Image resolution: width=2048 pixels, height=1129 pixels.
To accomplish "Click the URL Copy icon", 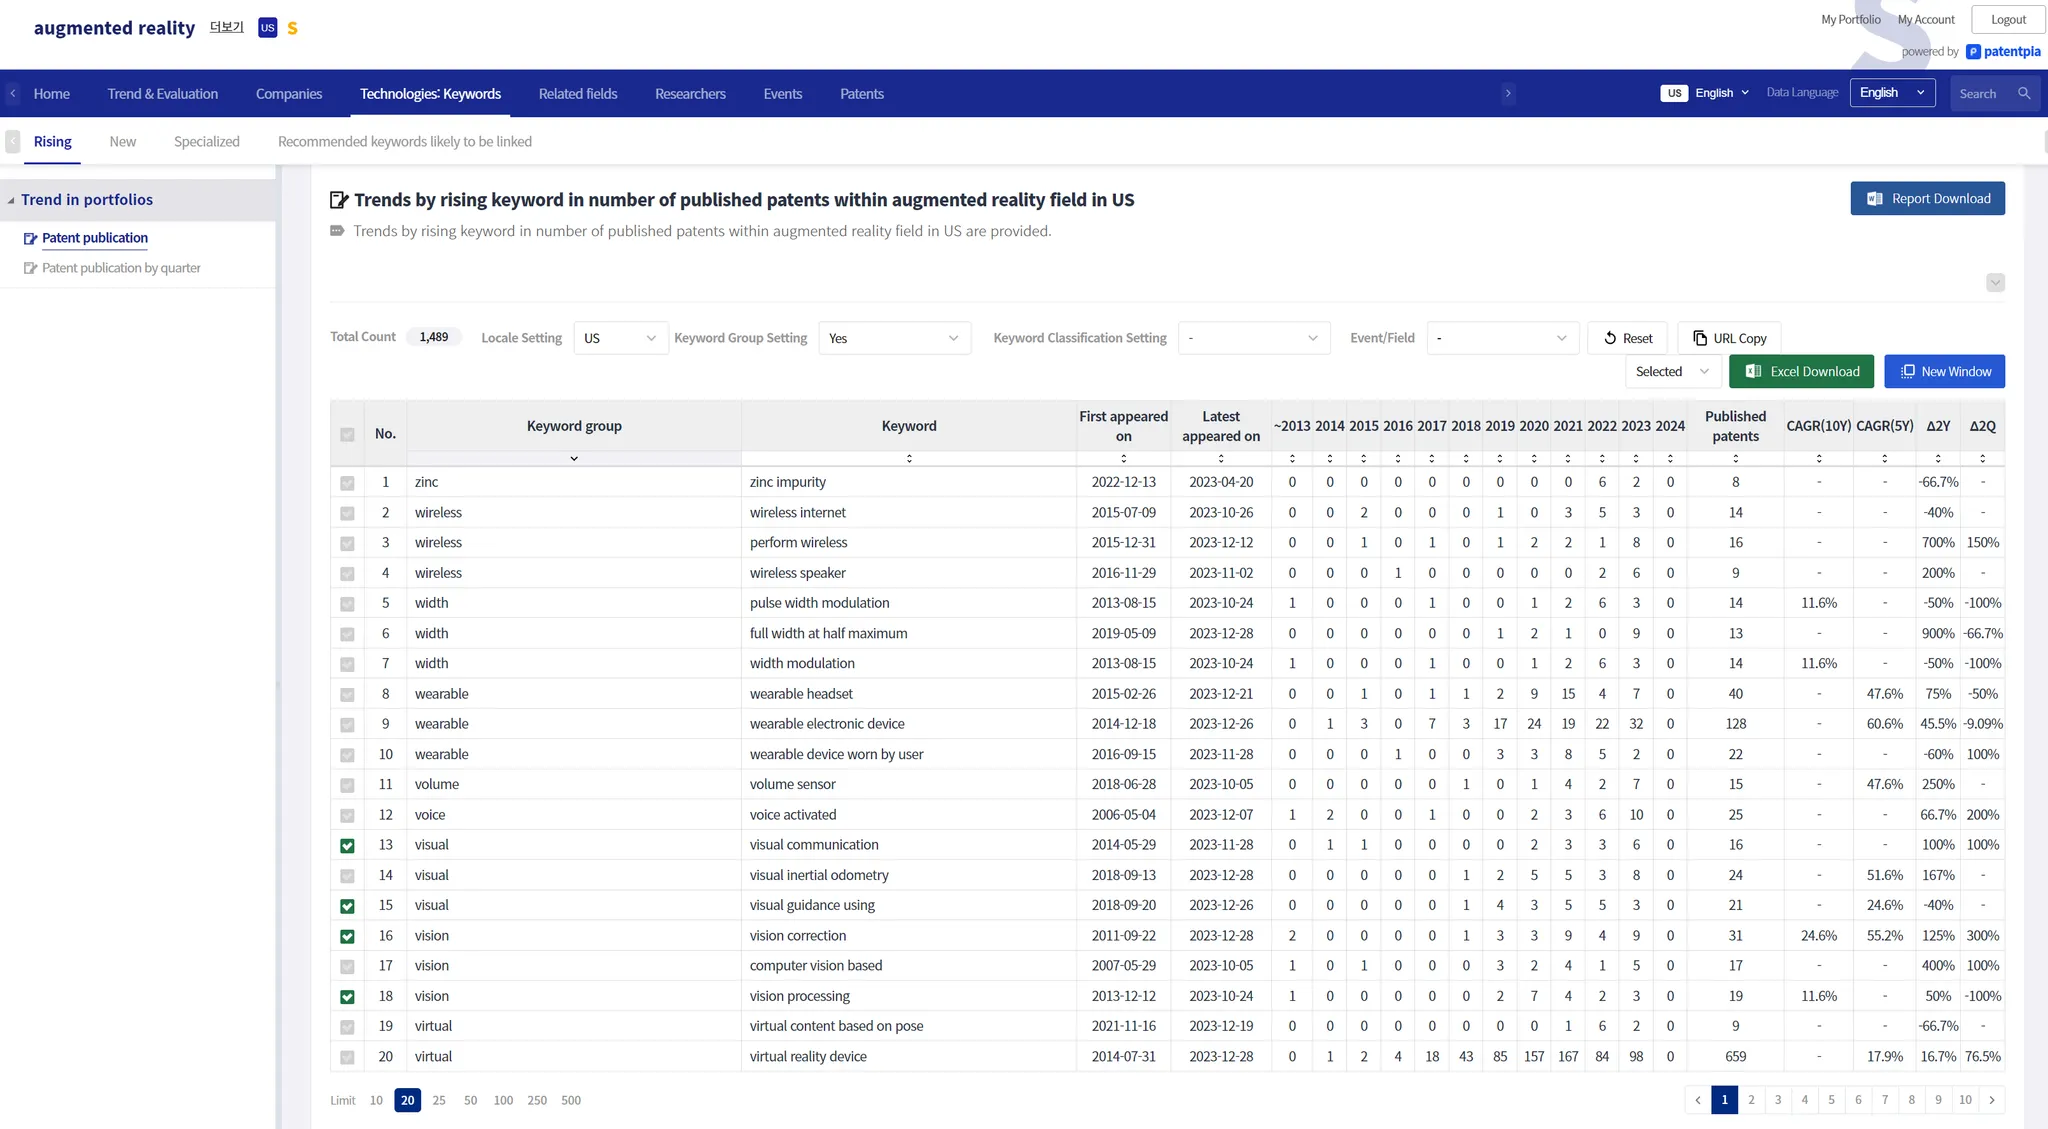I will click(1699, 338).
